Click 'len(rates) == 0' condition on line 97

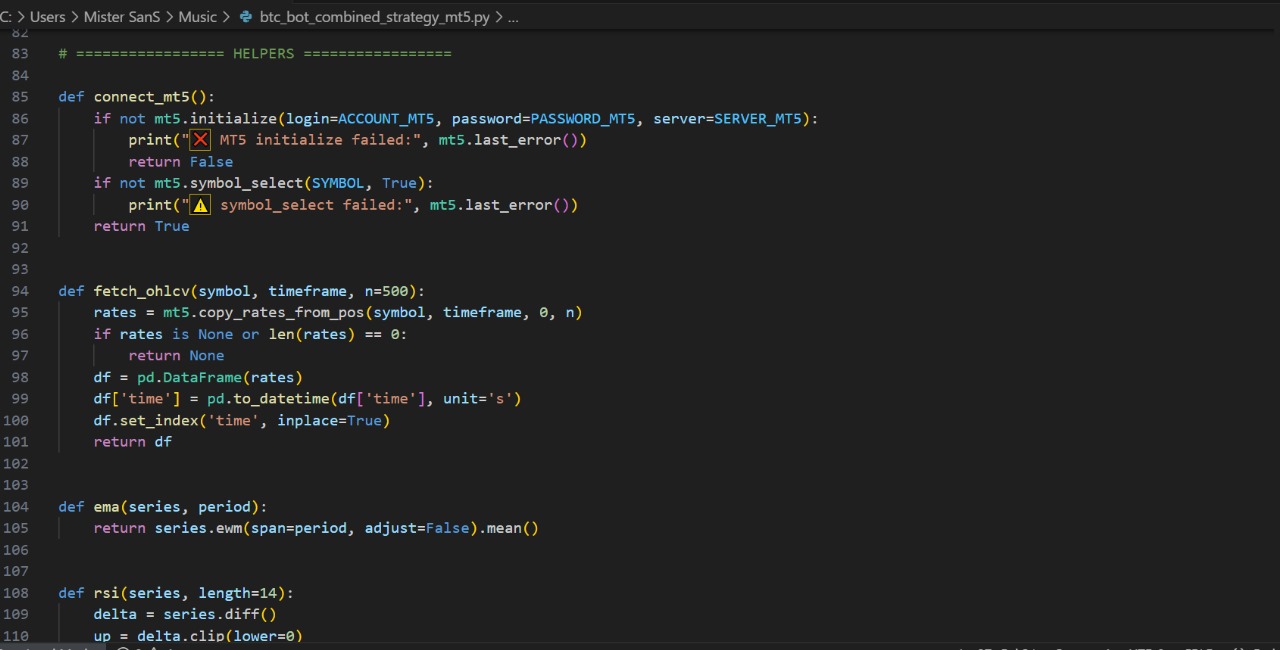333,334
